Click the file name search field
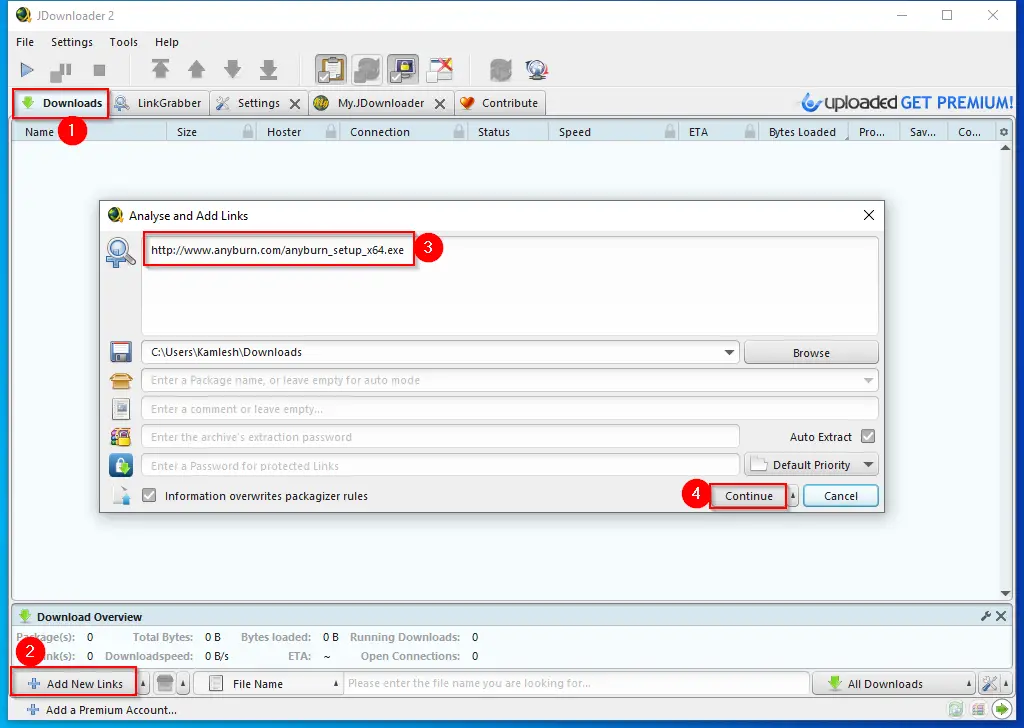This screenshot has height=728, width=1024. [x=577, y=684]
